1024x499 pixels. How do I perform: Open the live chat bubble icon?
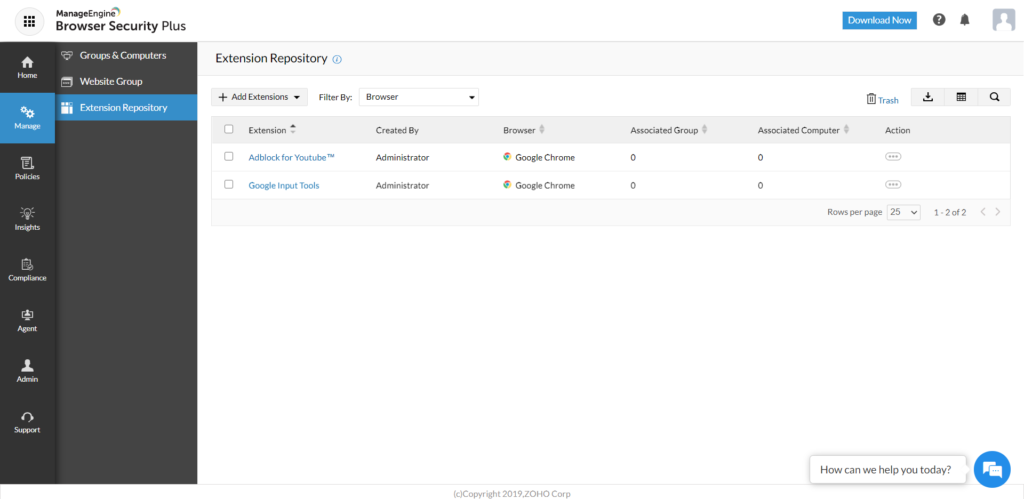pos(991,469)
